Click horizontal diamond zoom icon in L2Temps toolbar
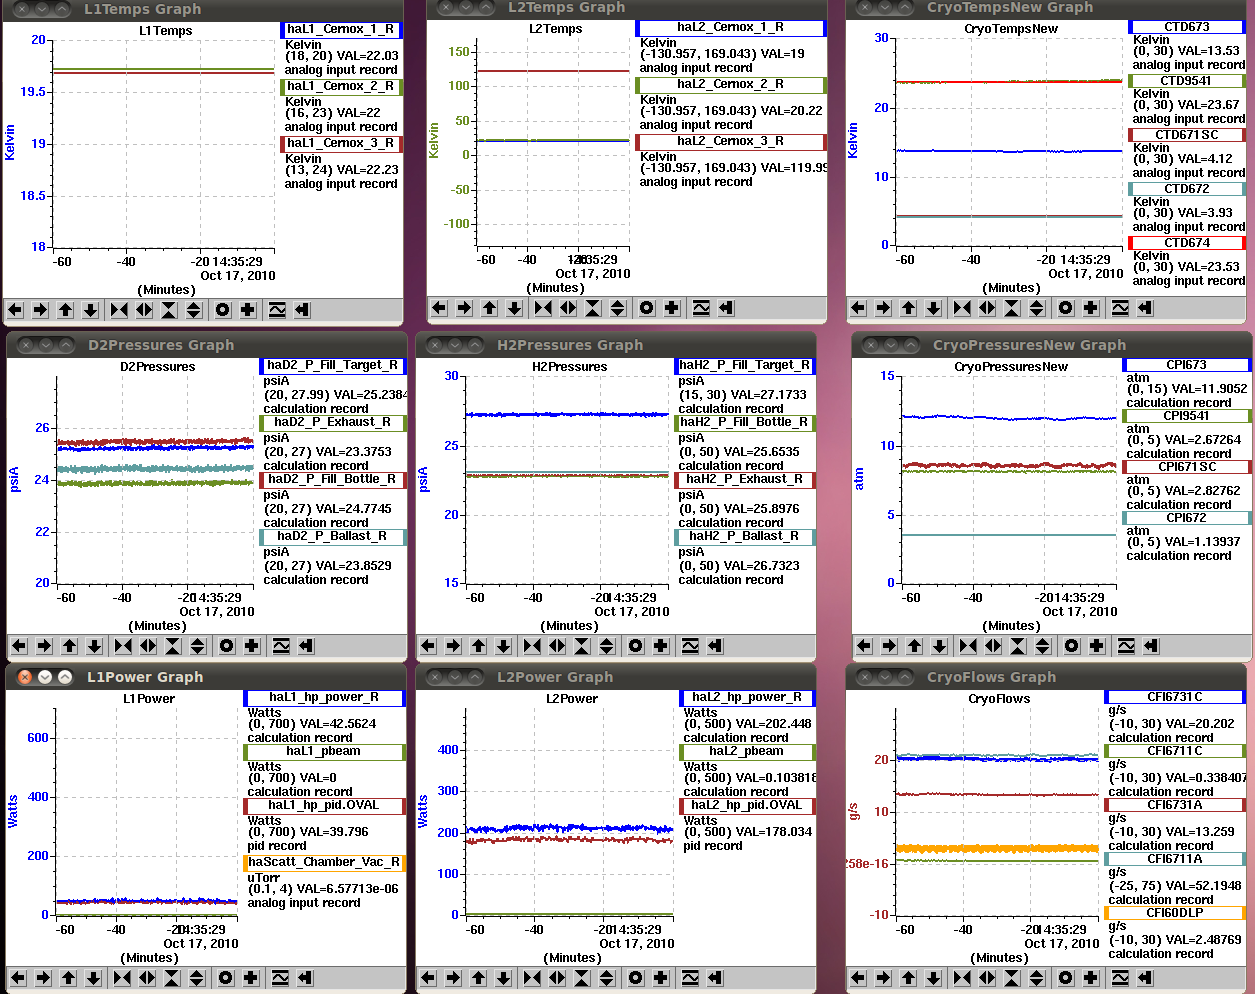The width and height of the screenshot is (1255, 994). click(x=568, y=308)
